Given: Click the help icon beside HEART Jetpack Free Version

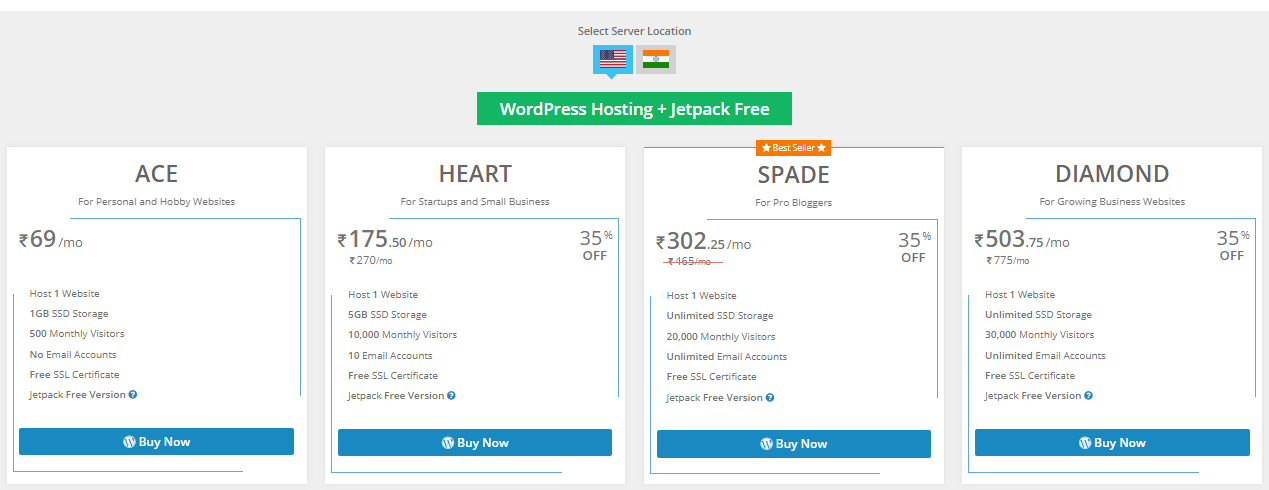Looking at the screenshot, I should point(451,396).
